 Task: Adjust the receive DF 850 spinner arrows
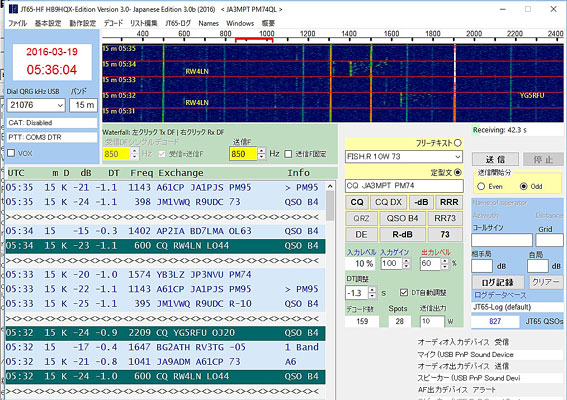[134, 154]
